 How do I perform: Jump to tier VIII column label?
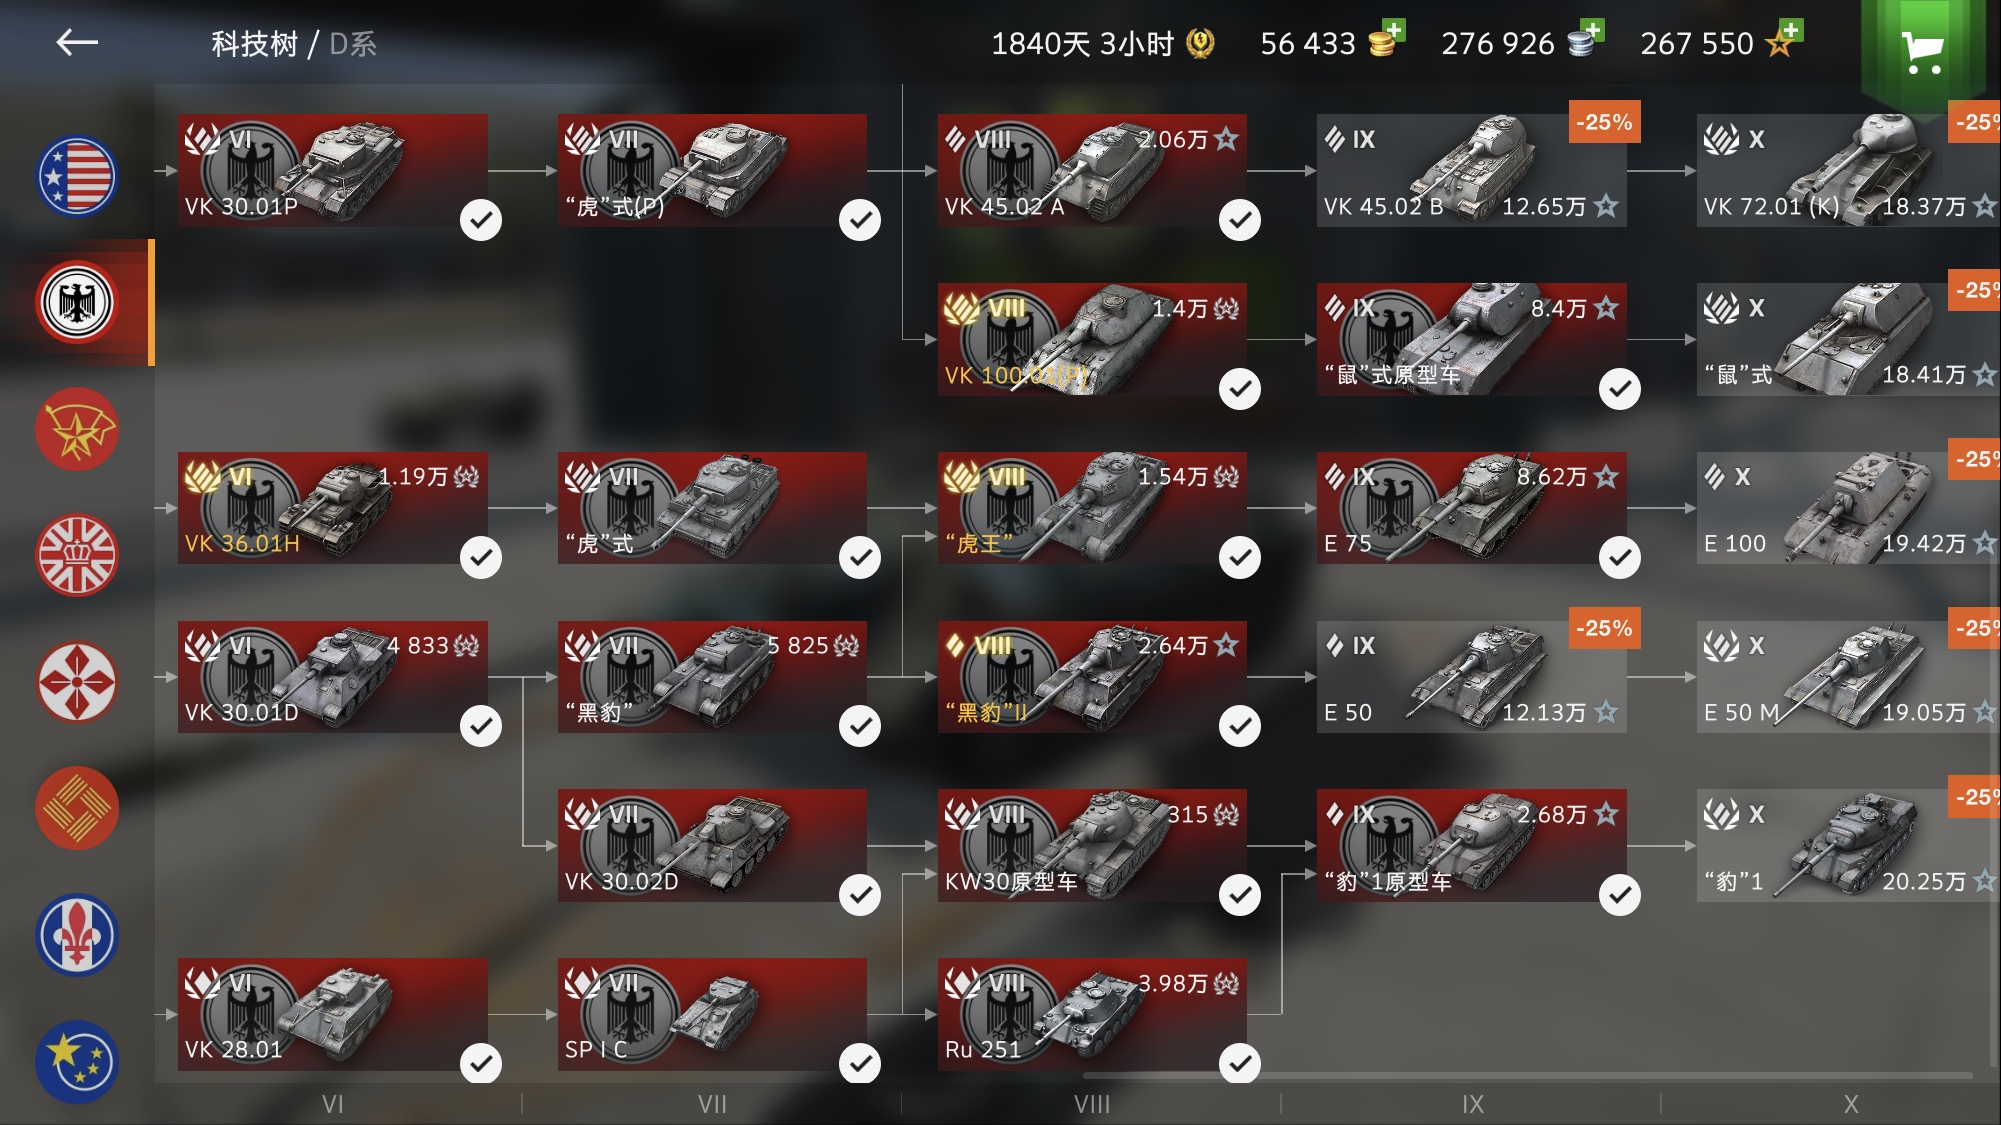tap(1092, 1104)
